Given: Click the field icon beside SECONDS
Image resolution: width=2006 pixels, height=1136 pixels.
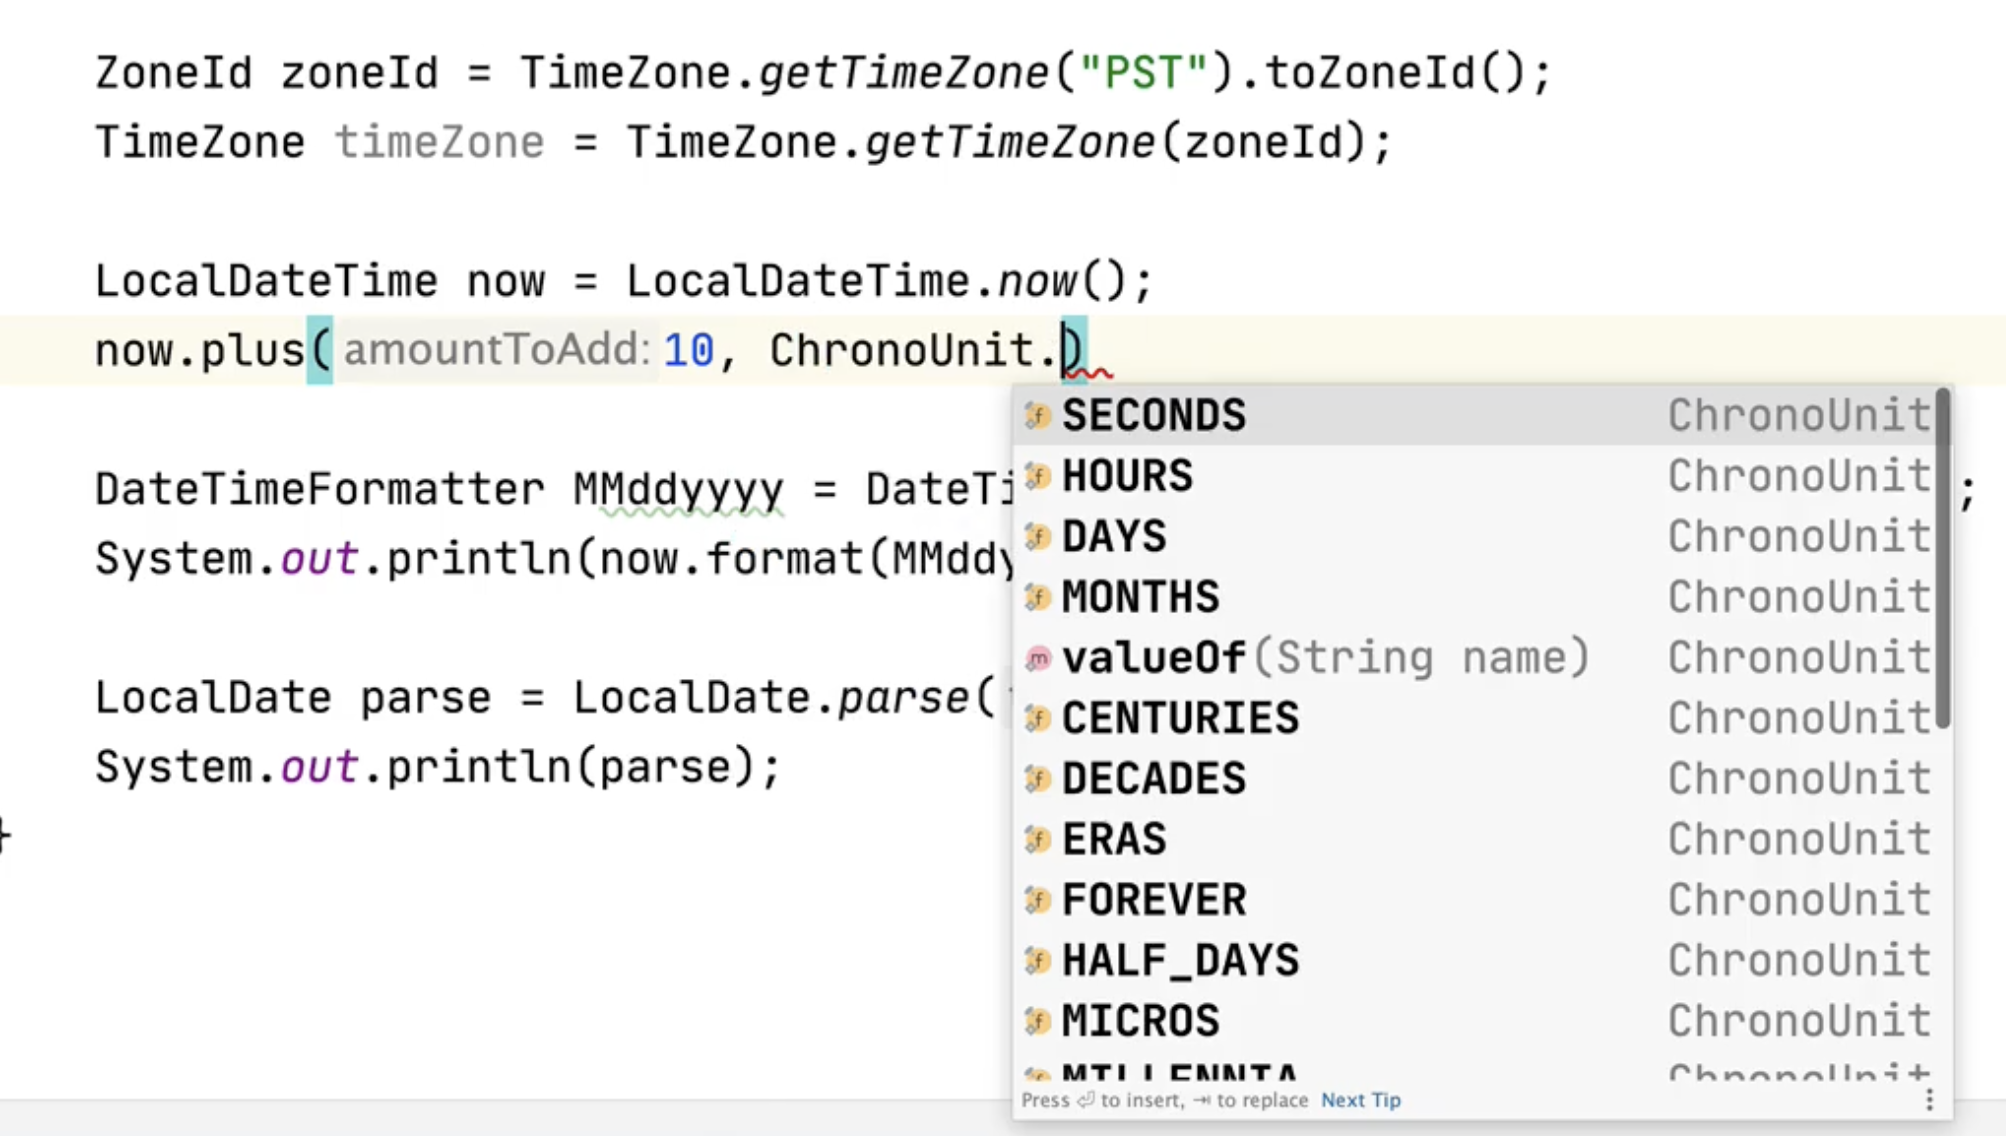Looking at the screenshot, I should click(1038, 415).
